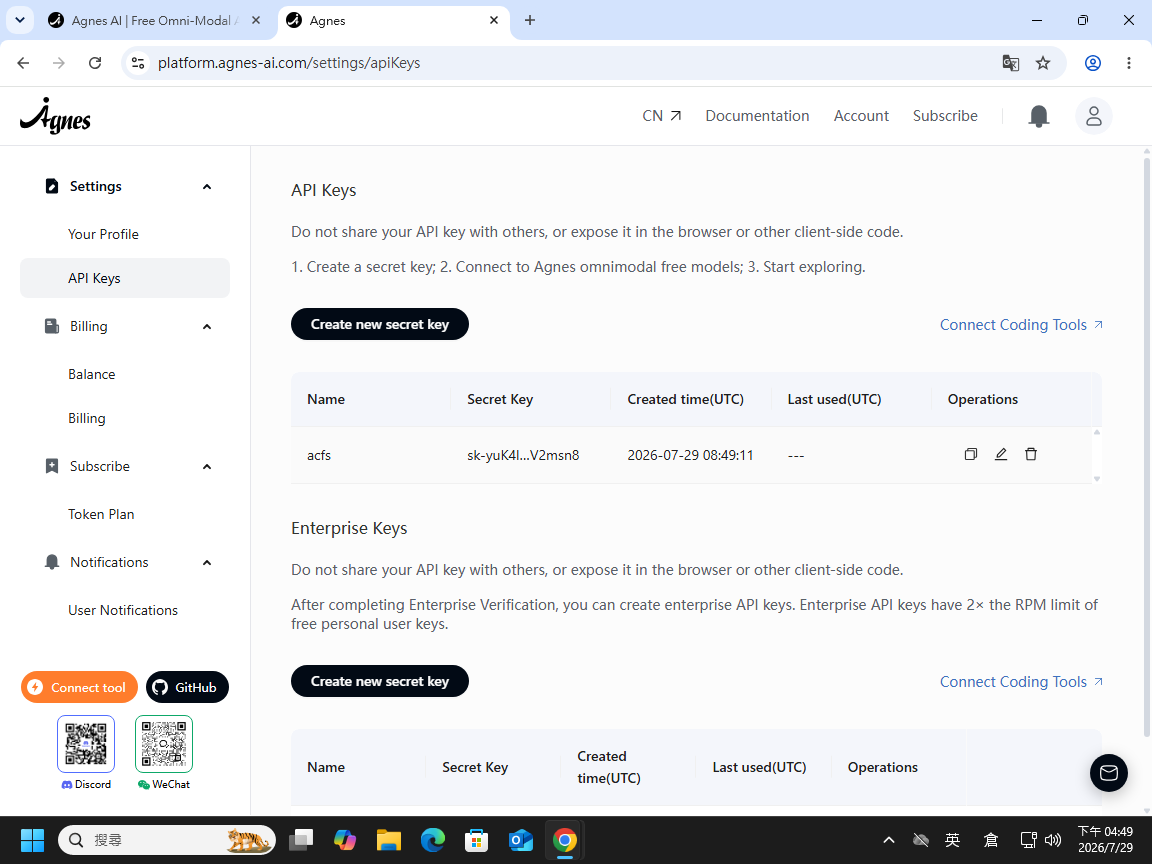
Task: Bookmark this page with the star icon
Action: [1043, 63]
